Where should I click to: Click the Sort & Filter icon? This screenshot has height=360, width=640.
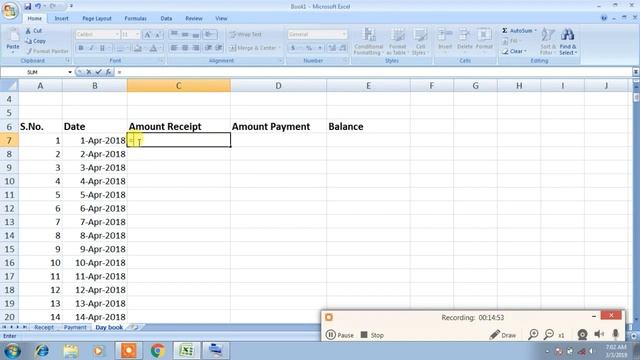point(547,35)
